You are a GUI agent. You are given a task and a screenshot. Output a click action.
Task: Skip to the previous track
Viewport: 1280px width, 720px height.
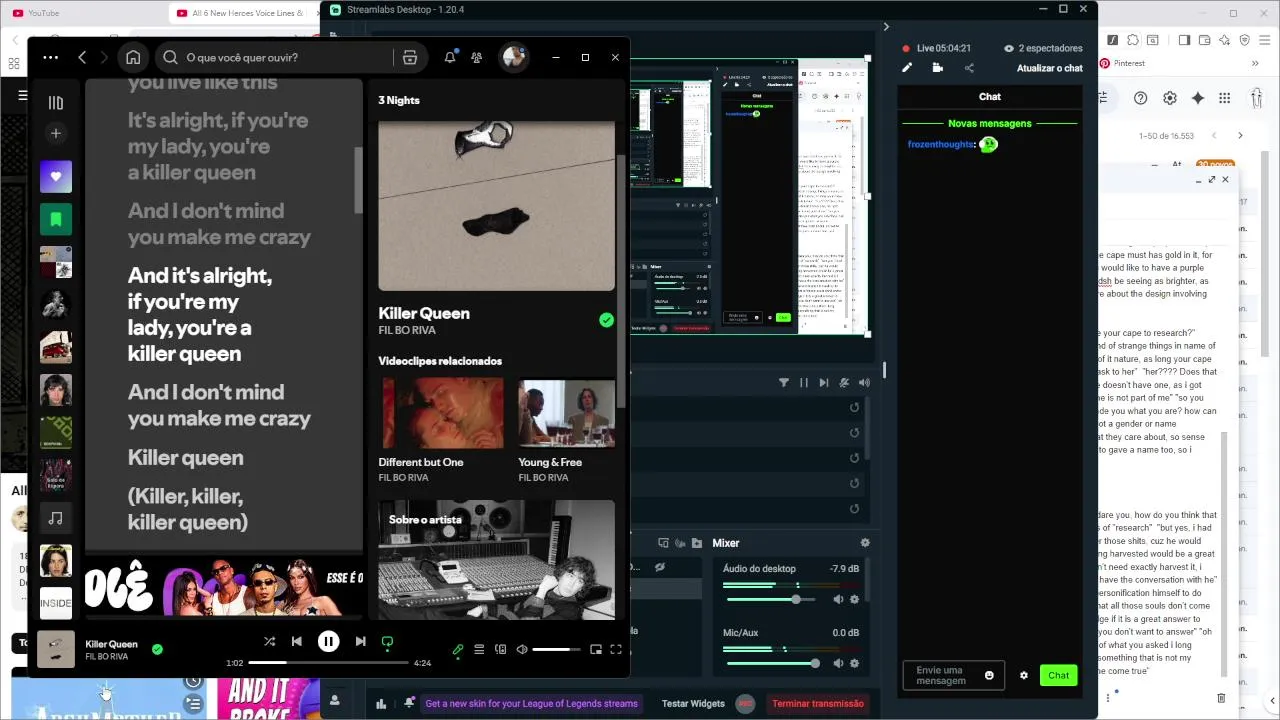297,641
